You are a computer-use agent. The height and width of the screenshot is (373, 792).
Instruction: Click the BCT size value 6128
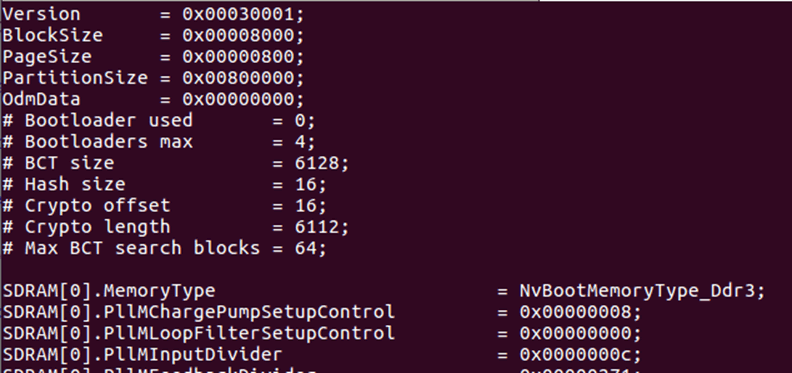pos(317,163)
